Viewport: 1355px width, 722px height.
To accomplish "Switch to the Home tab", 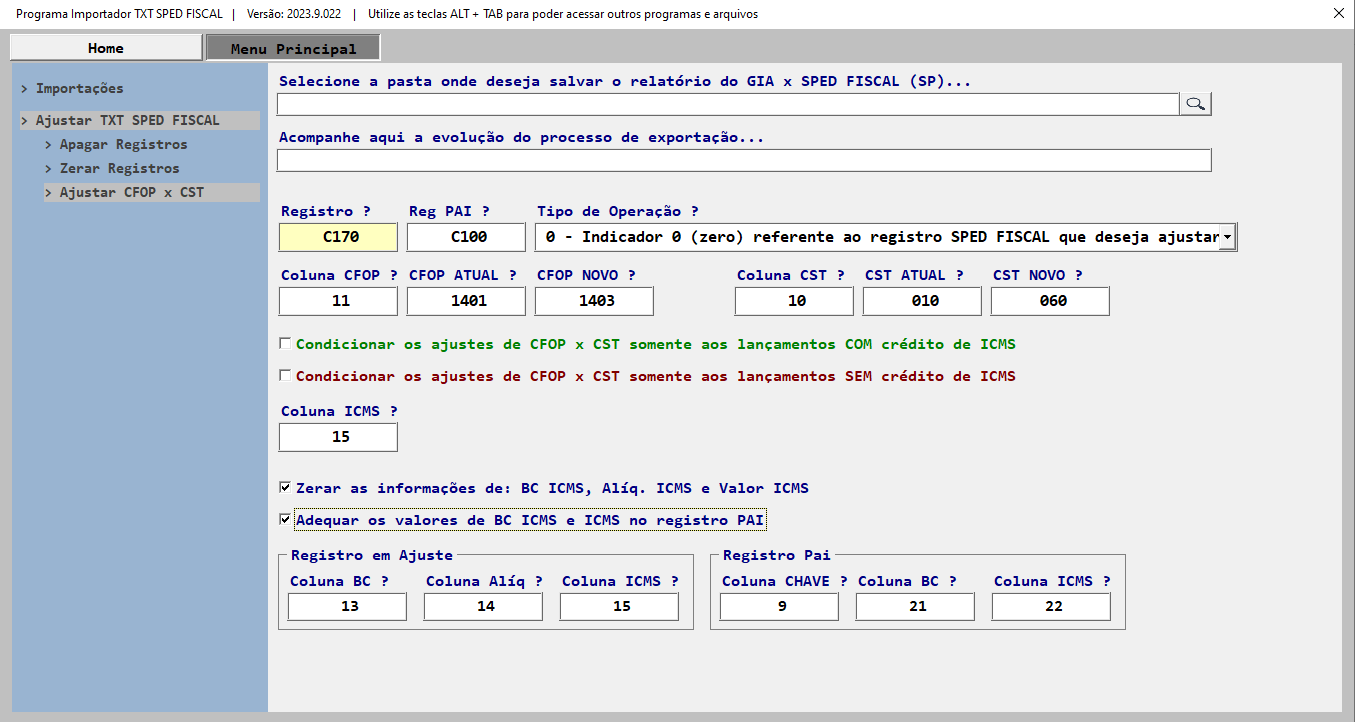I will [x=106, y=48].
